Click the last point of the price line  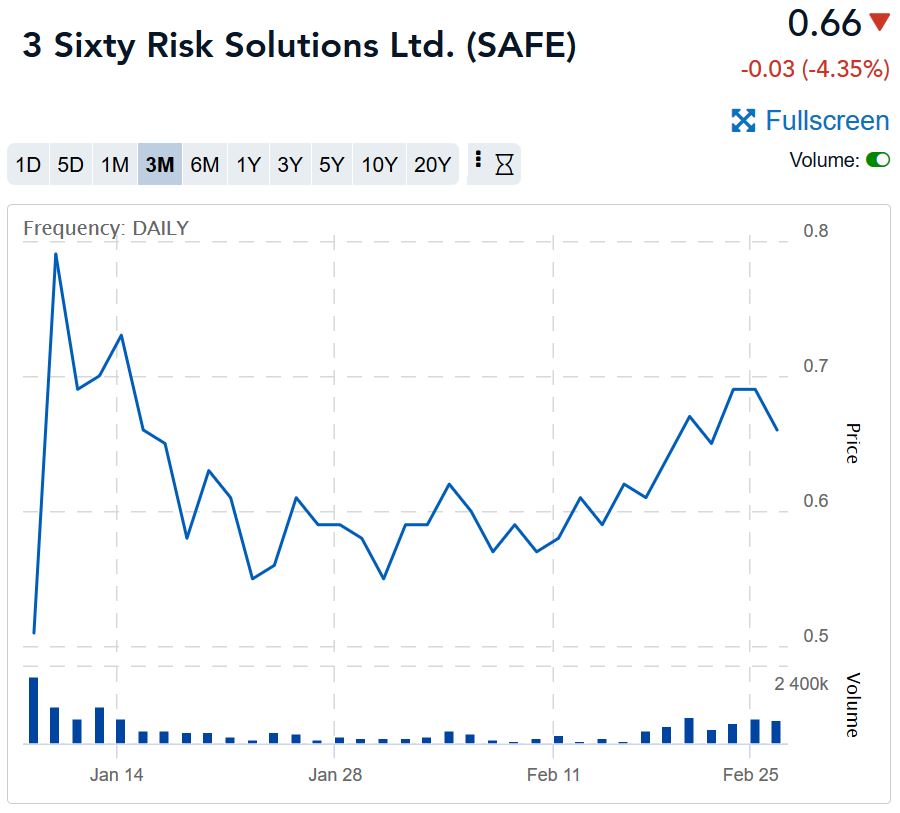[777, 429]
